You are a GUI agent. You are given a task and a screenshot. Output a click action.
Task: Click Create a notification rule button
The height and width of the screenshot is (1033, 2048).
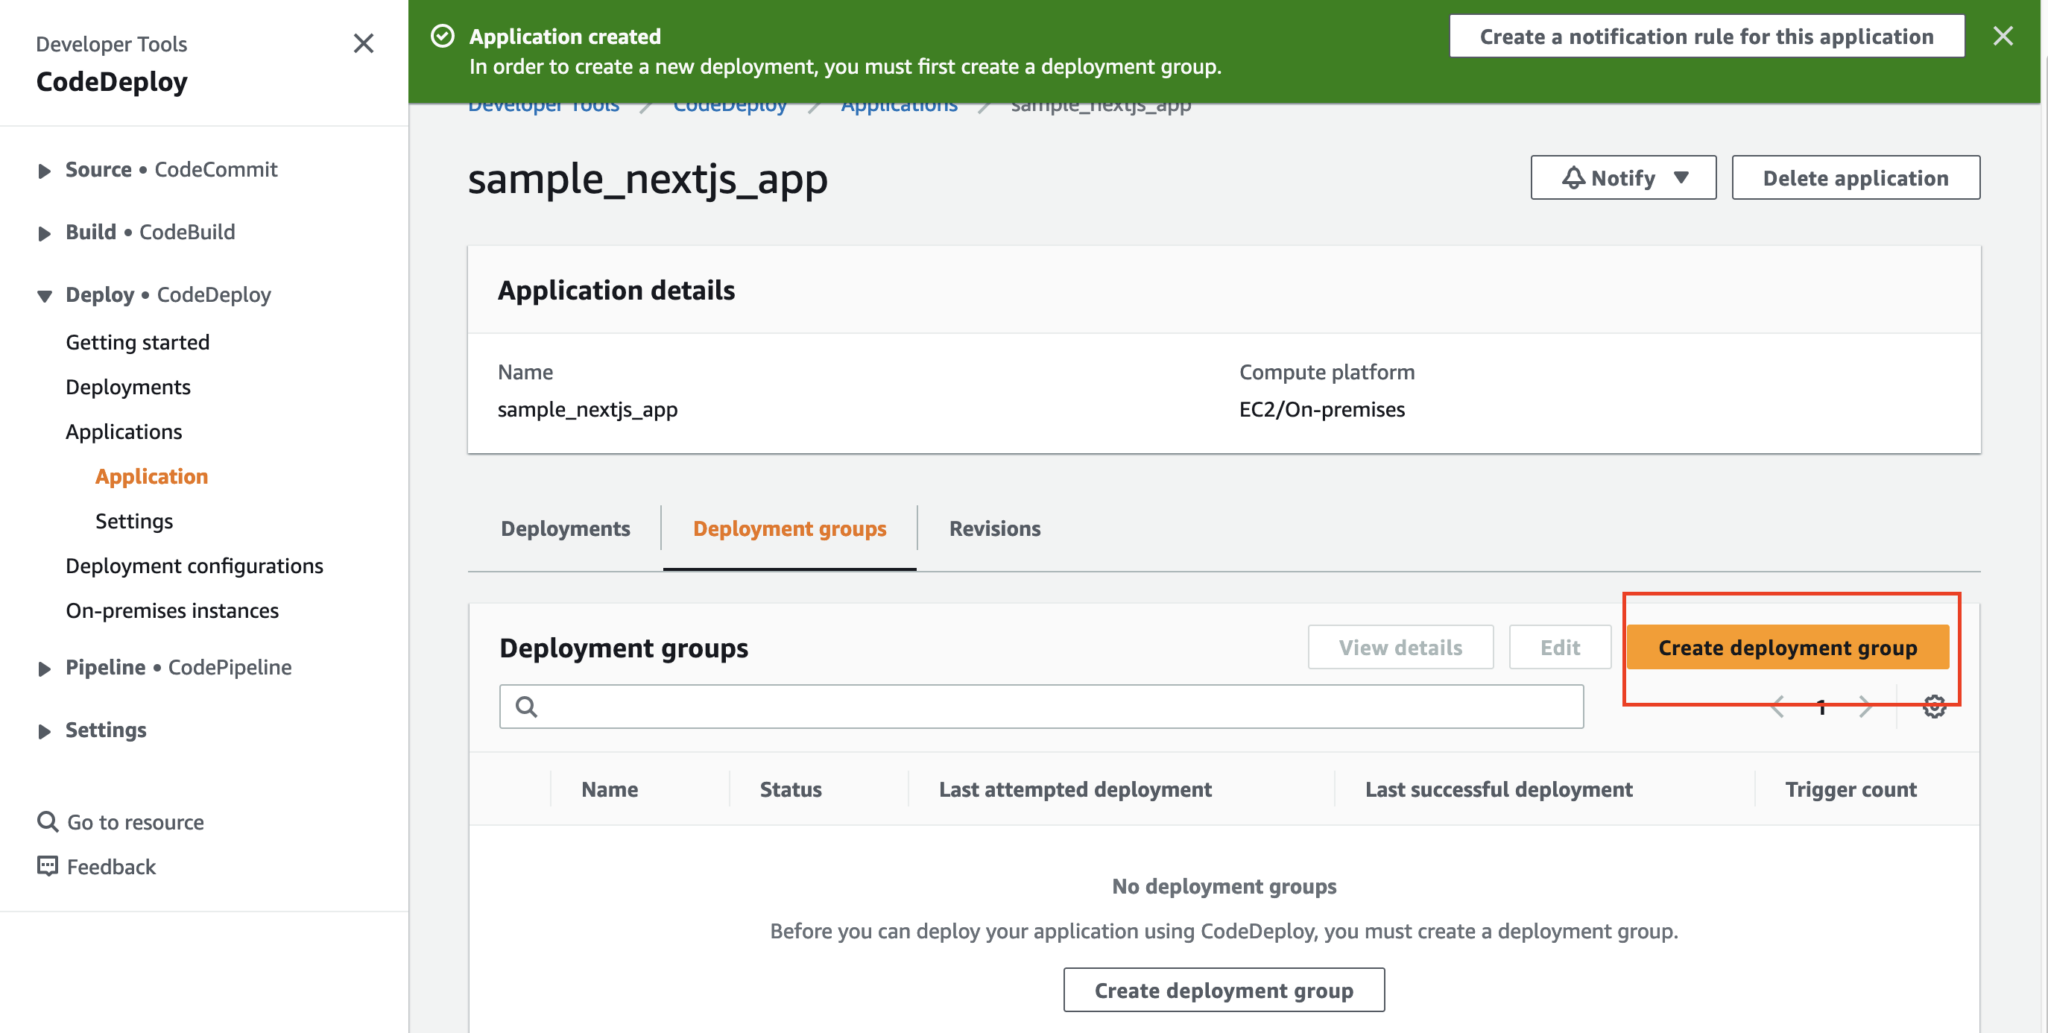[1706, 37]
